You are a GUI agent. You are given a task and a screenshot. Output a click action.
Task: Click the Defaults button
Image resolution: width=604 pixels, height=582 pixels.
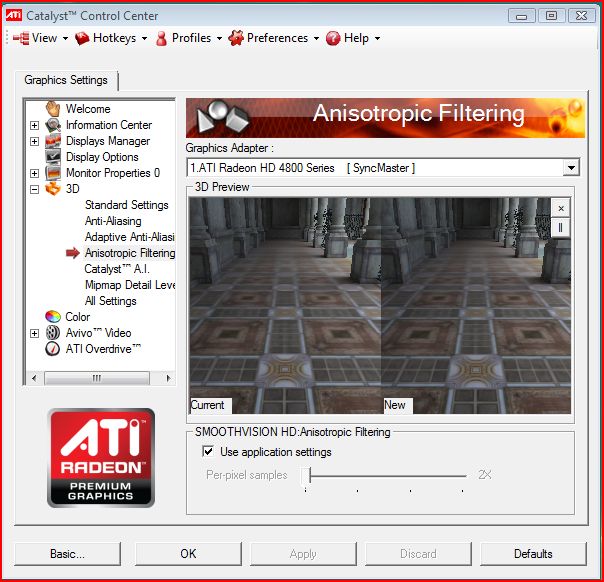coord(534,554)
